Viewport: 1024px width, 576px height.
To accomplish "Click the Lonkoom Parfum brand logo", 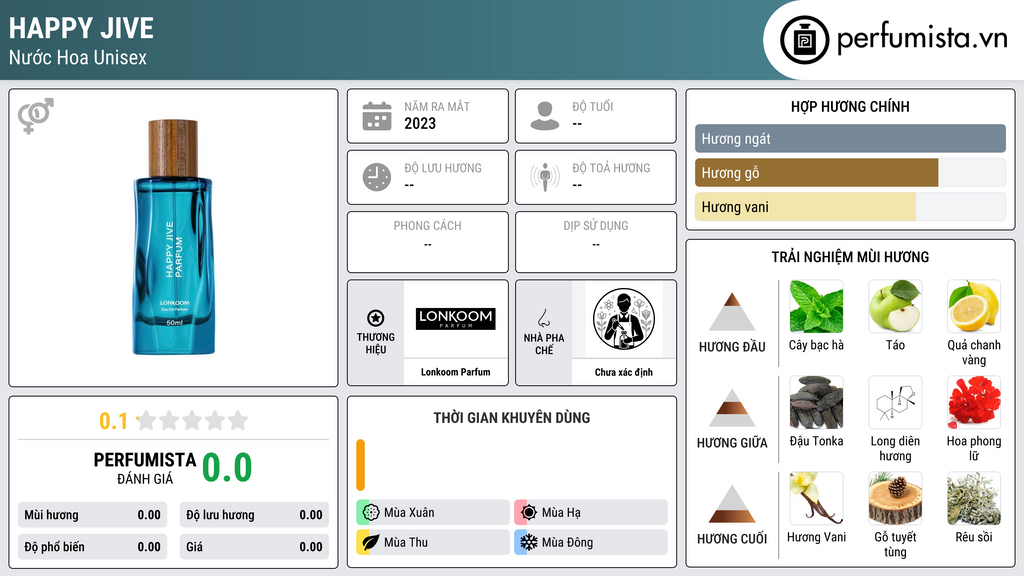I will [455, 319].
